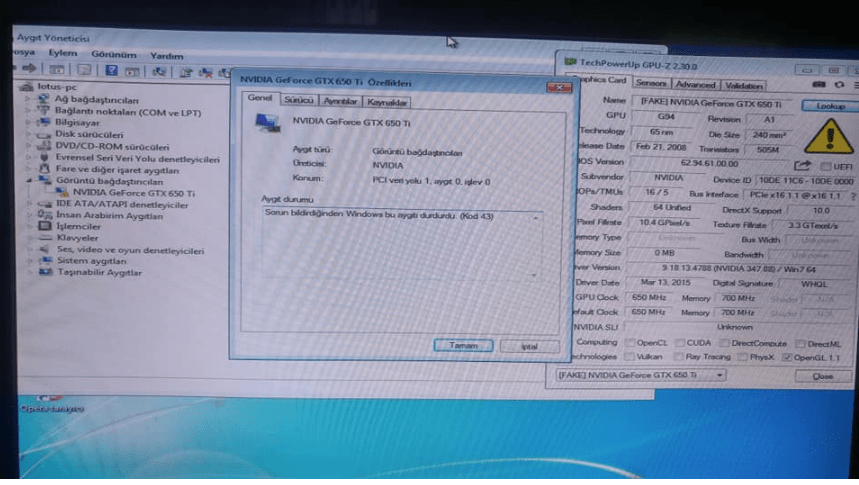
Task: Expand the IDE ATA/ATAPI denetleyiciler node
Action: [x=30, y=204]
